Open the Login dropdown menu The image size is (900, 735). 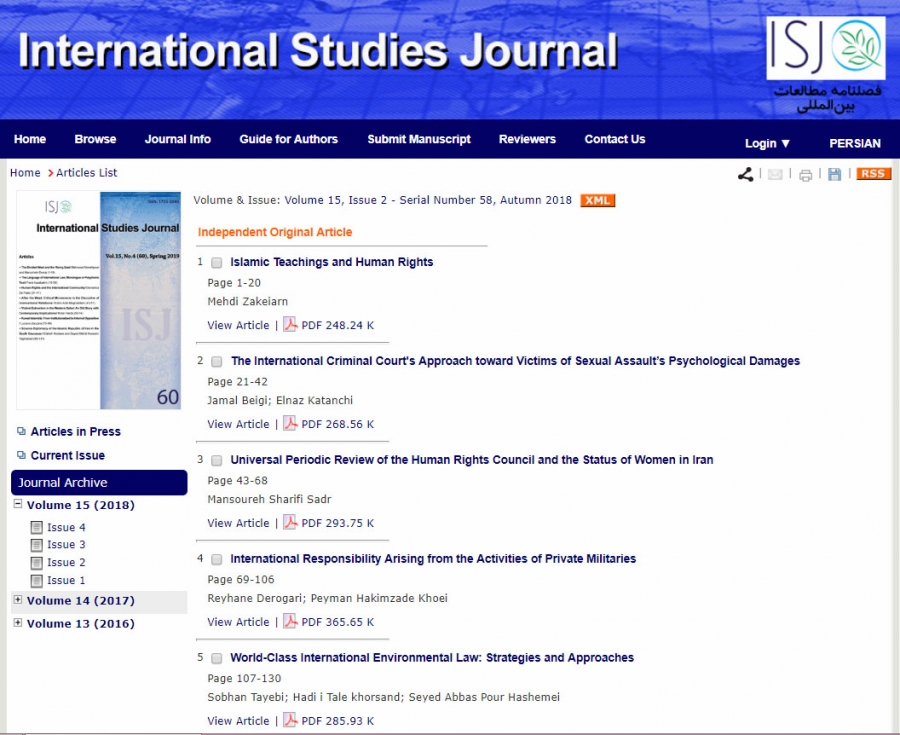(x=767, y=143)
